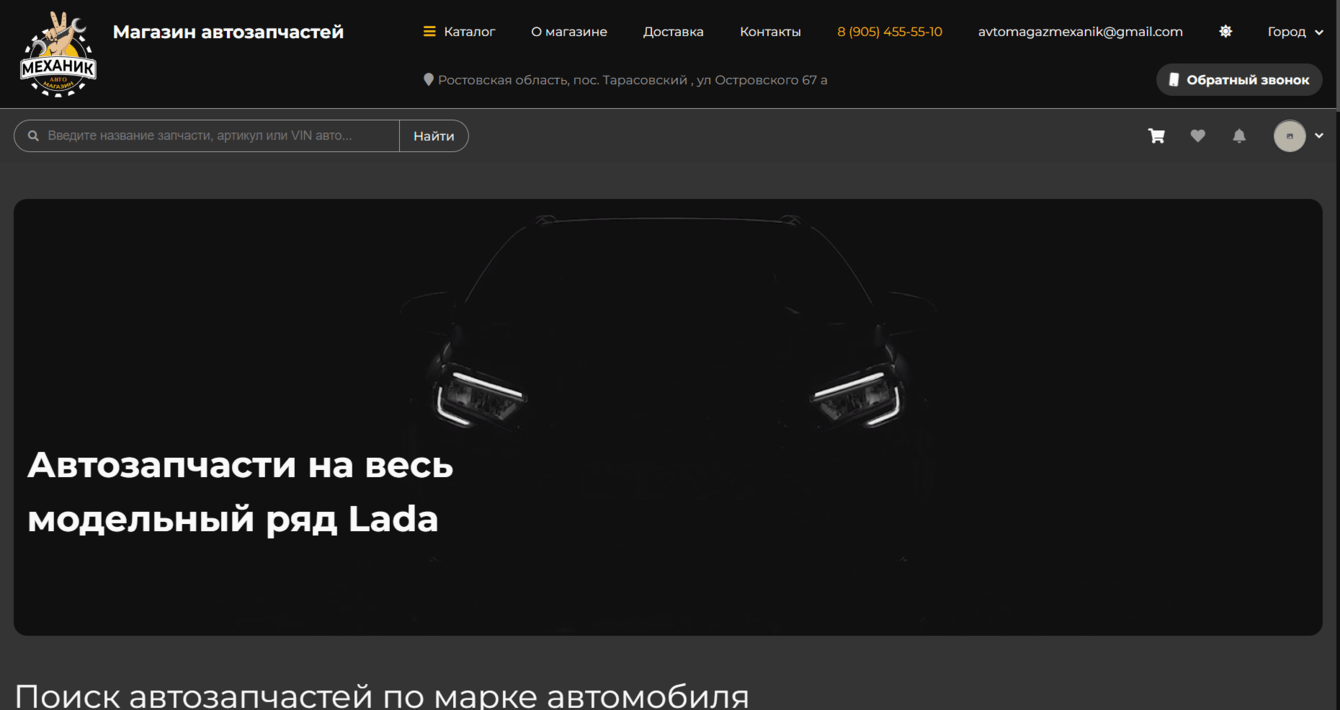Click the Найти search button
Image resolution: width=1340 pixels, height=710 pixels.
coord(434,136)
